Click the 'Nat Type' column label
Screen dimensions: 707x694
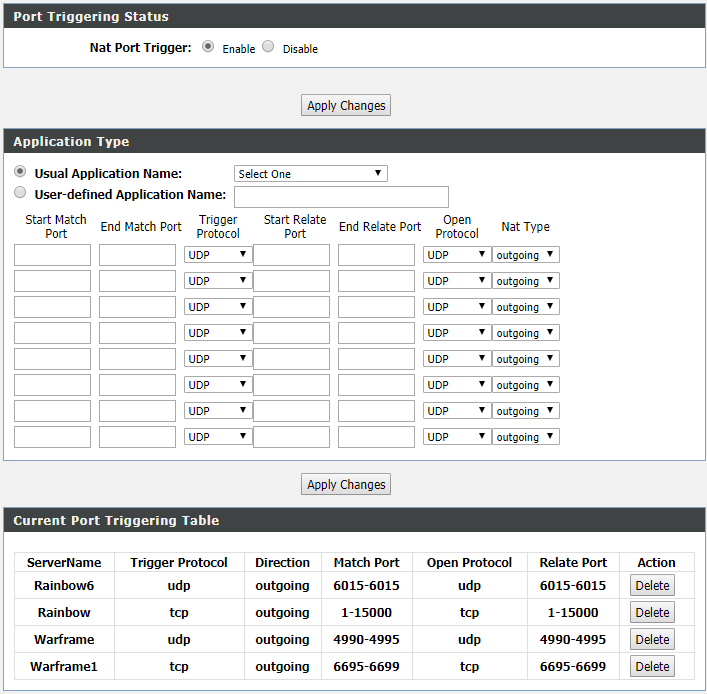(526, 226)
